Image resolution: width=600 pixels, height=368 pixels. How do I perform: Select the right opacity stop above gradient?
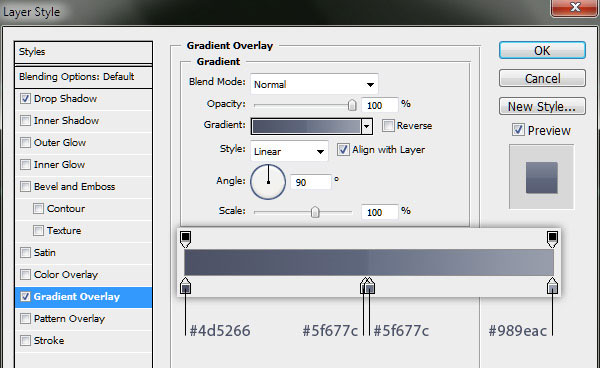coord(552,239)
